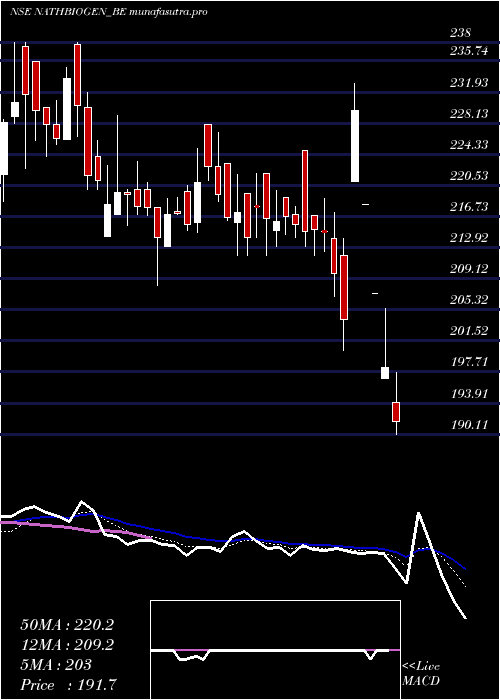500x700 pixels.
Task: Click the MACD indicator panel box
Action: 275,650
